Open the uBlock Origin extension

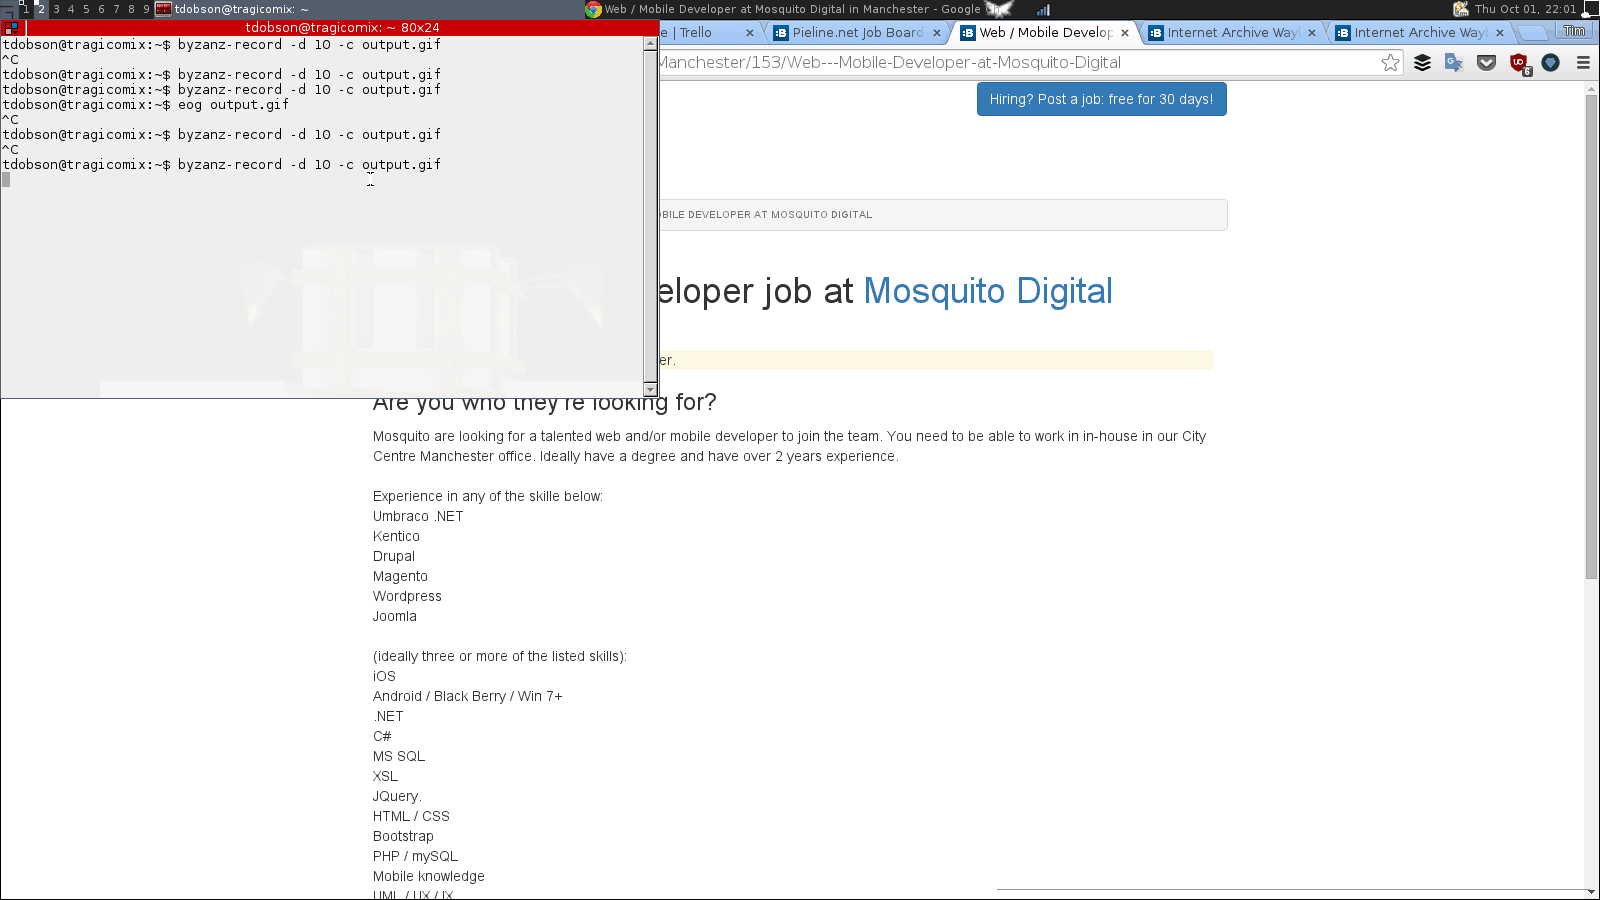[1519, 63]
